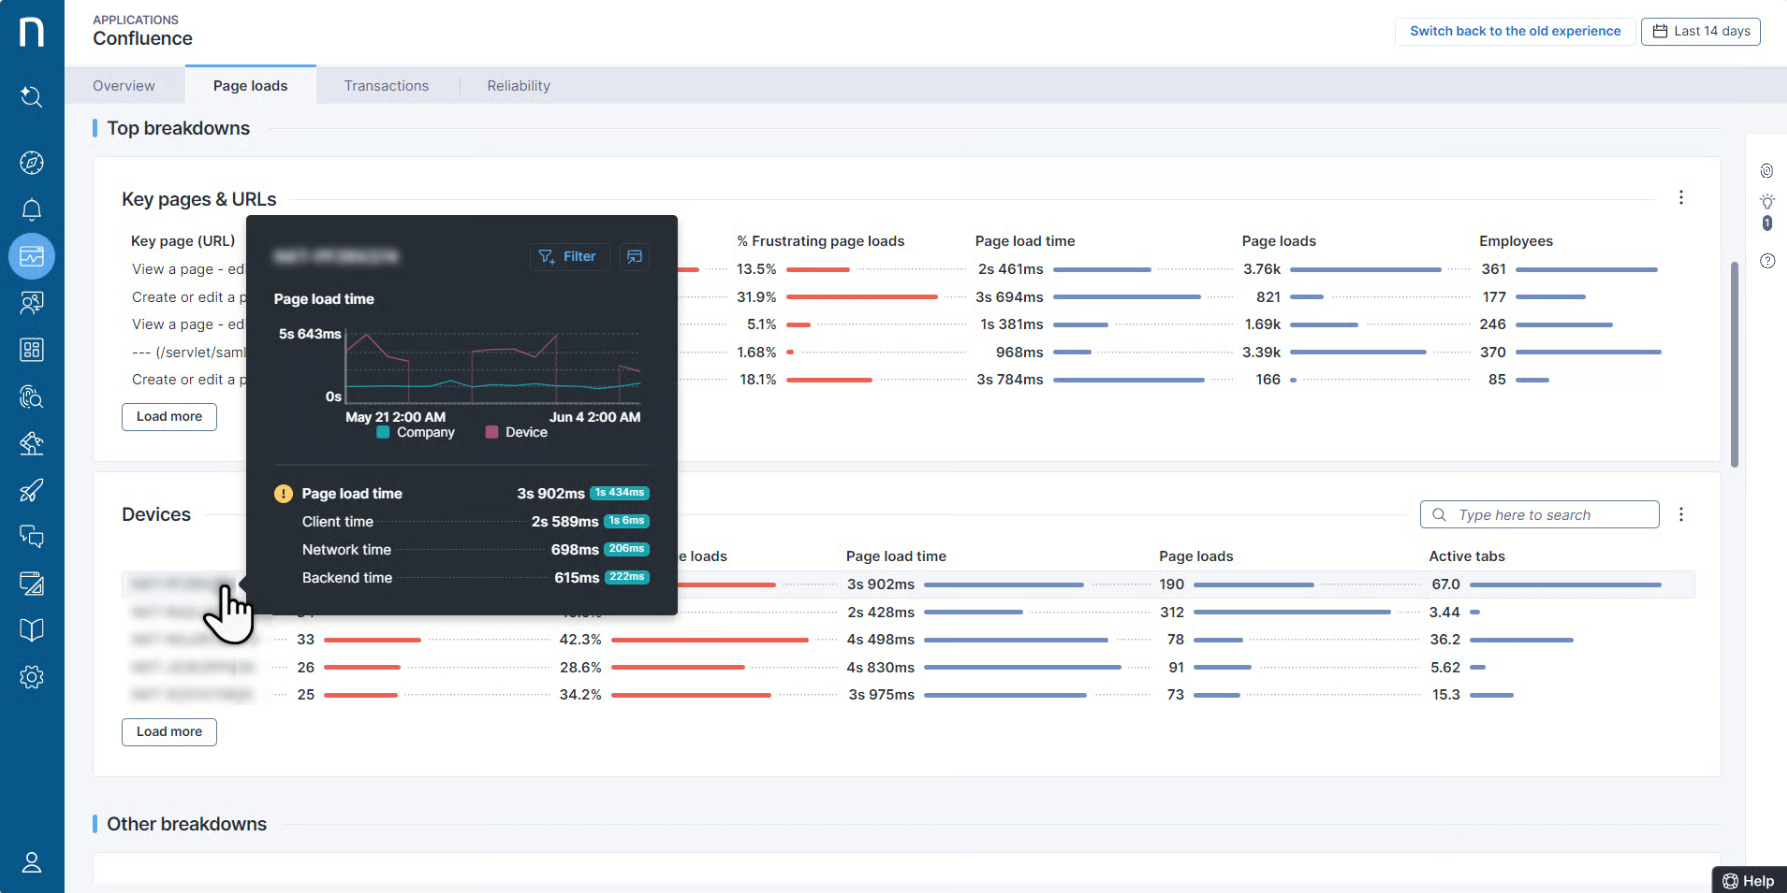
Task: Open Devices section three-dot menu
Action: tap(1681, 514)
